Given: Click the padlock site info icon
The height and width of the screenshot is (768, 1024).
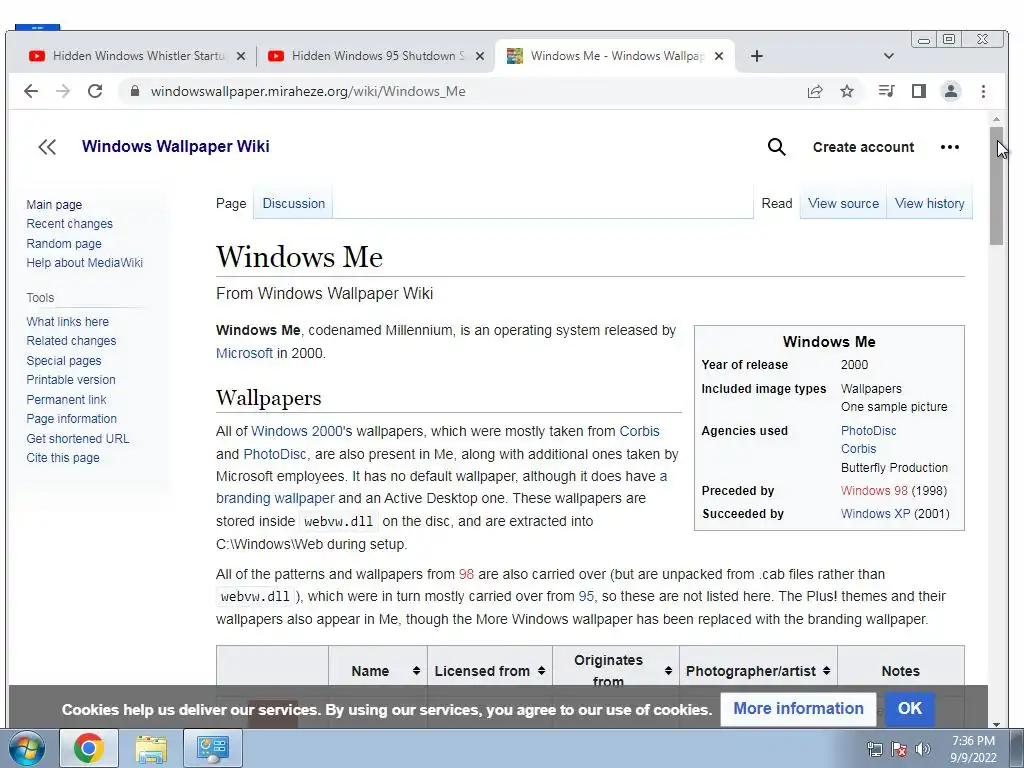Looking at the screenshot, I should tap(135, 91).
